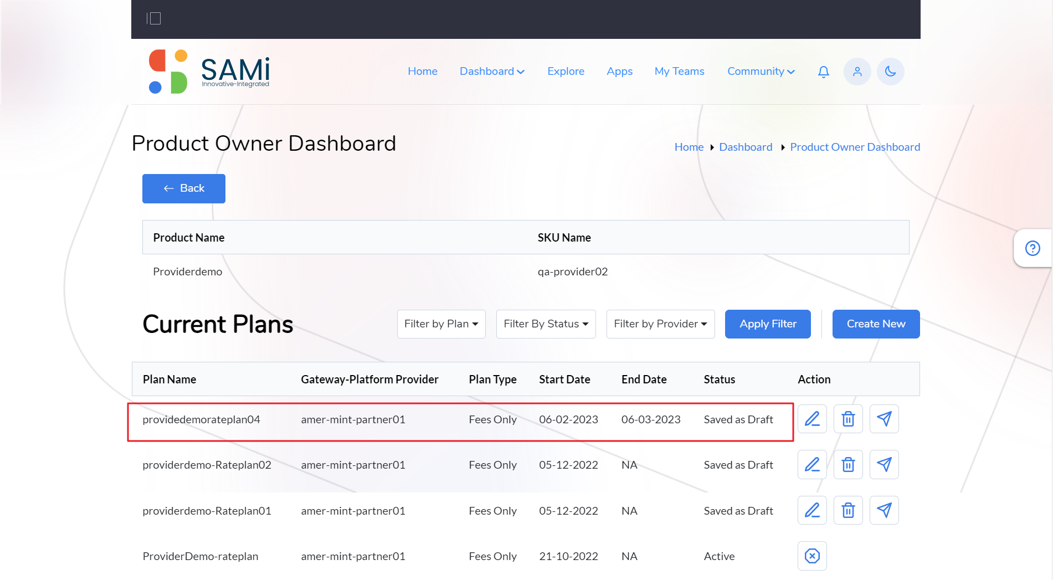Click the trash icon for providerdemo-Rateplan02

pos(848,465)
